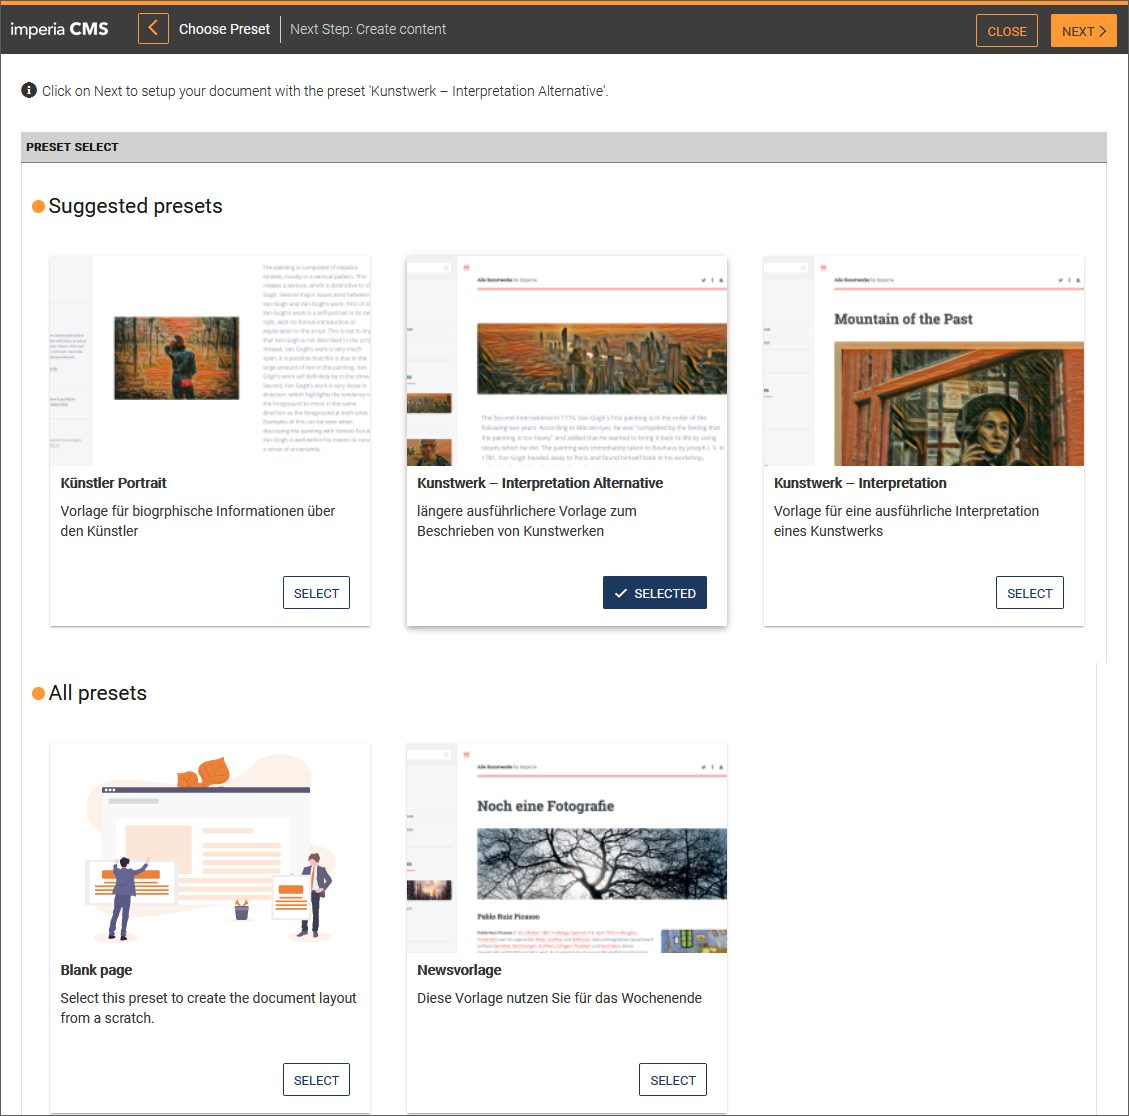Click the CLOSE button
Image resolution: width=1129 pixels, height=1116 pixels.
point(1007,31)
